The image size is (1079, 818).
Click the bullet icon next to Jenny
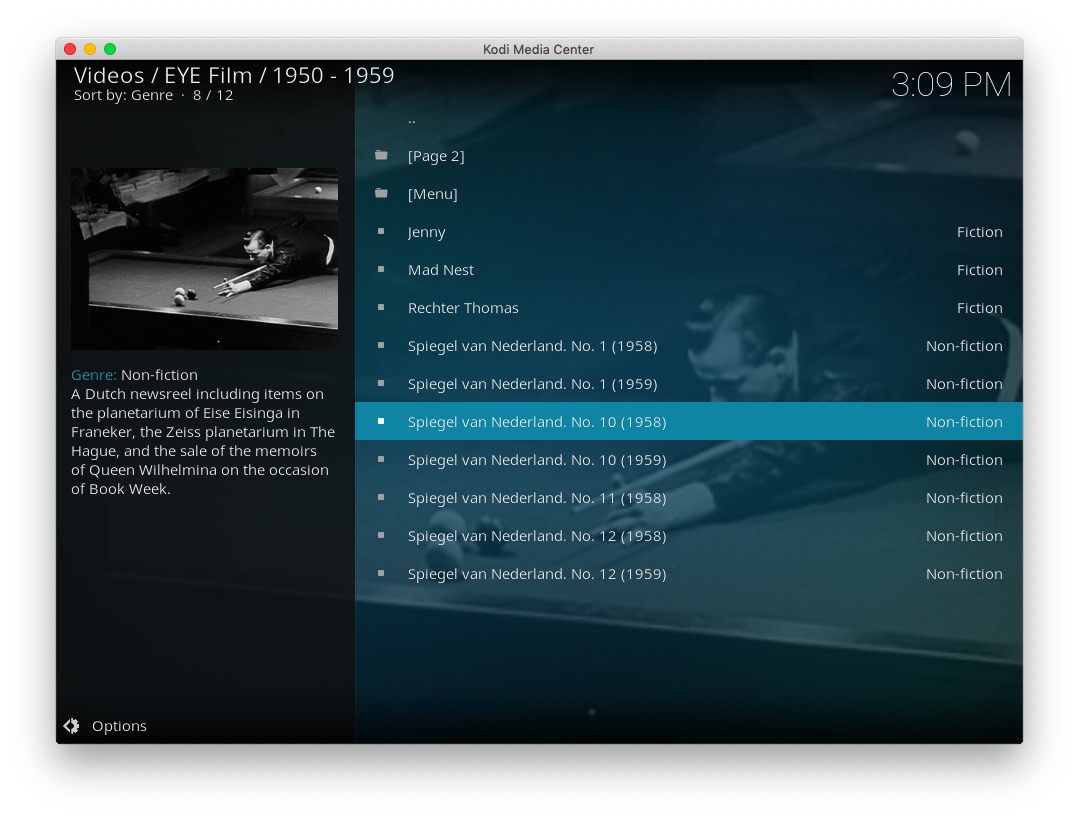coord(381,232)
